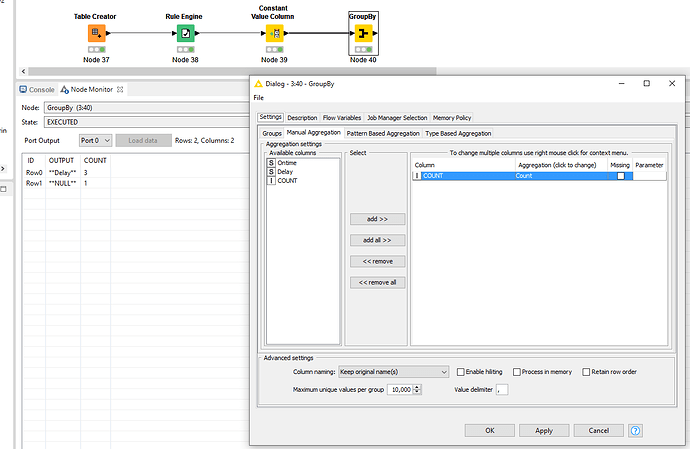Click the << remove button
Image resolution: width=690 pixels, height=449 pixels.
[378, 261]
